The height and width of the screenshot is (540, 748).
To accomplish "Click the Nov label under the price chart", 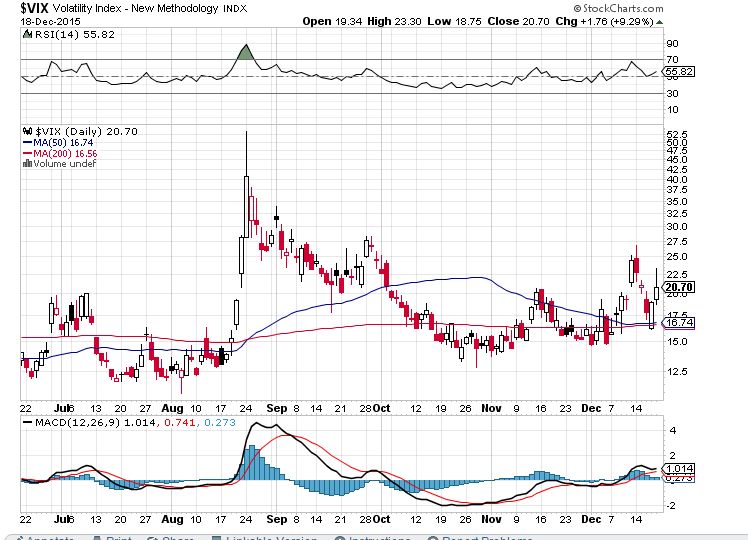I will click(x=491, y=408).
